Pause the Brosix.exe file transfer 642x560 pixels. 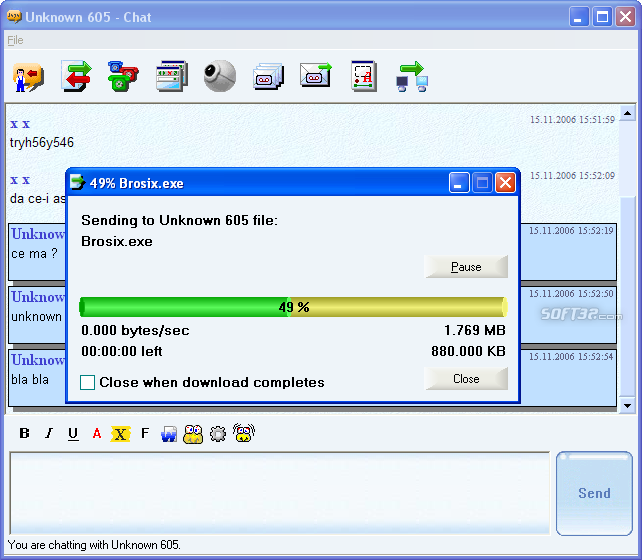pos(466,267)
